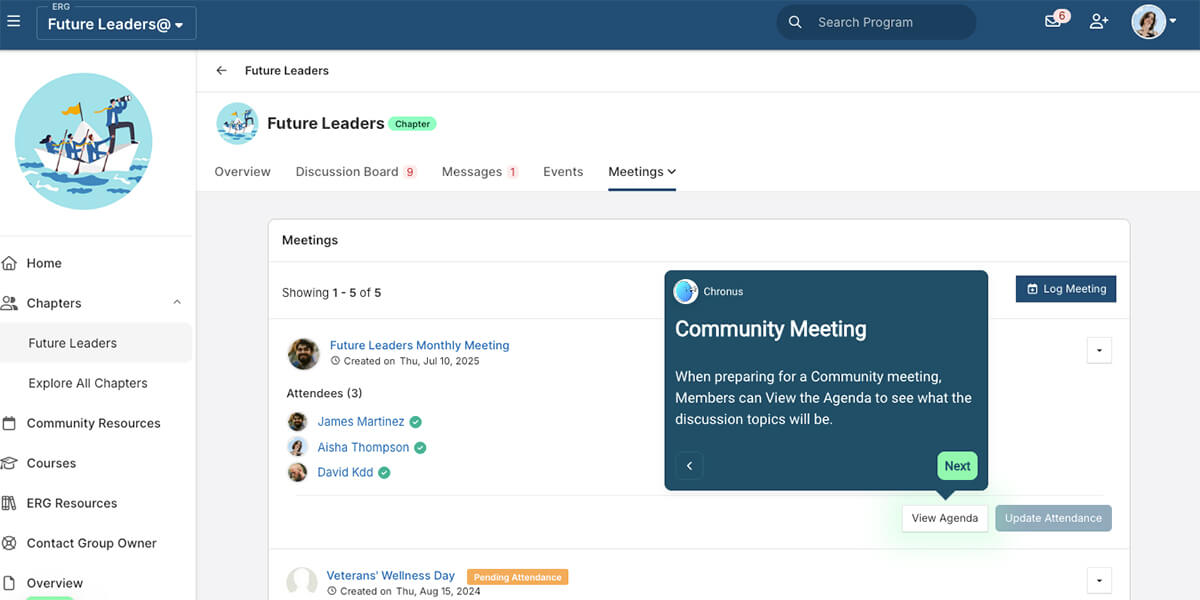Image resolution: width=1200 pixels, height=600 pixels.
Task: Open the inbox with 6 notifications
Action: coord(1052,21)
